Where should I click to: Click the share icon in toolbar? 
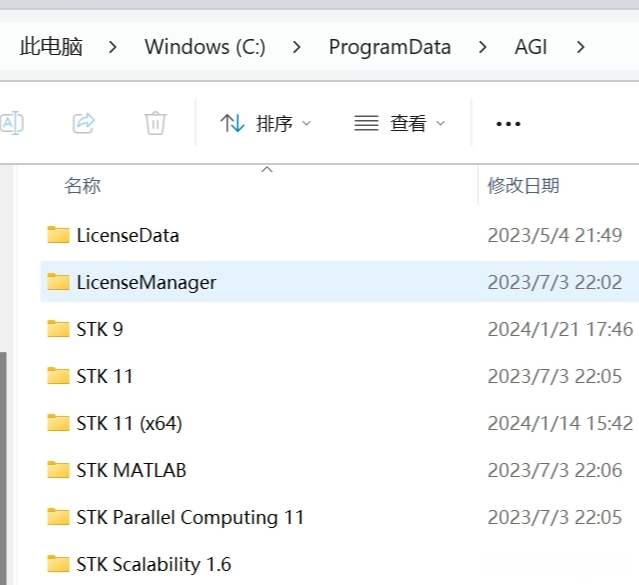[x=84, y=123]
